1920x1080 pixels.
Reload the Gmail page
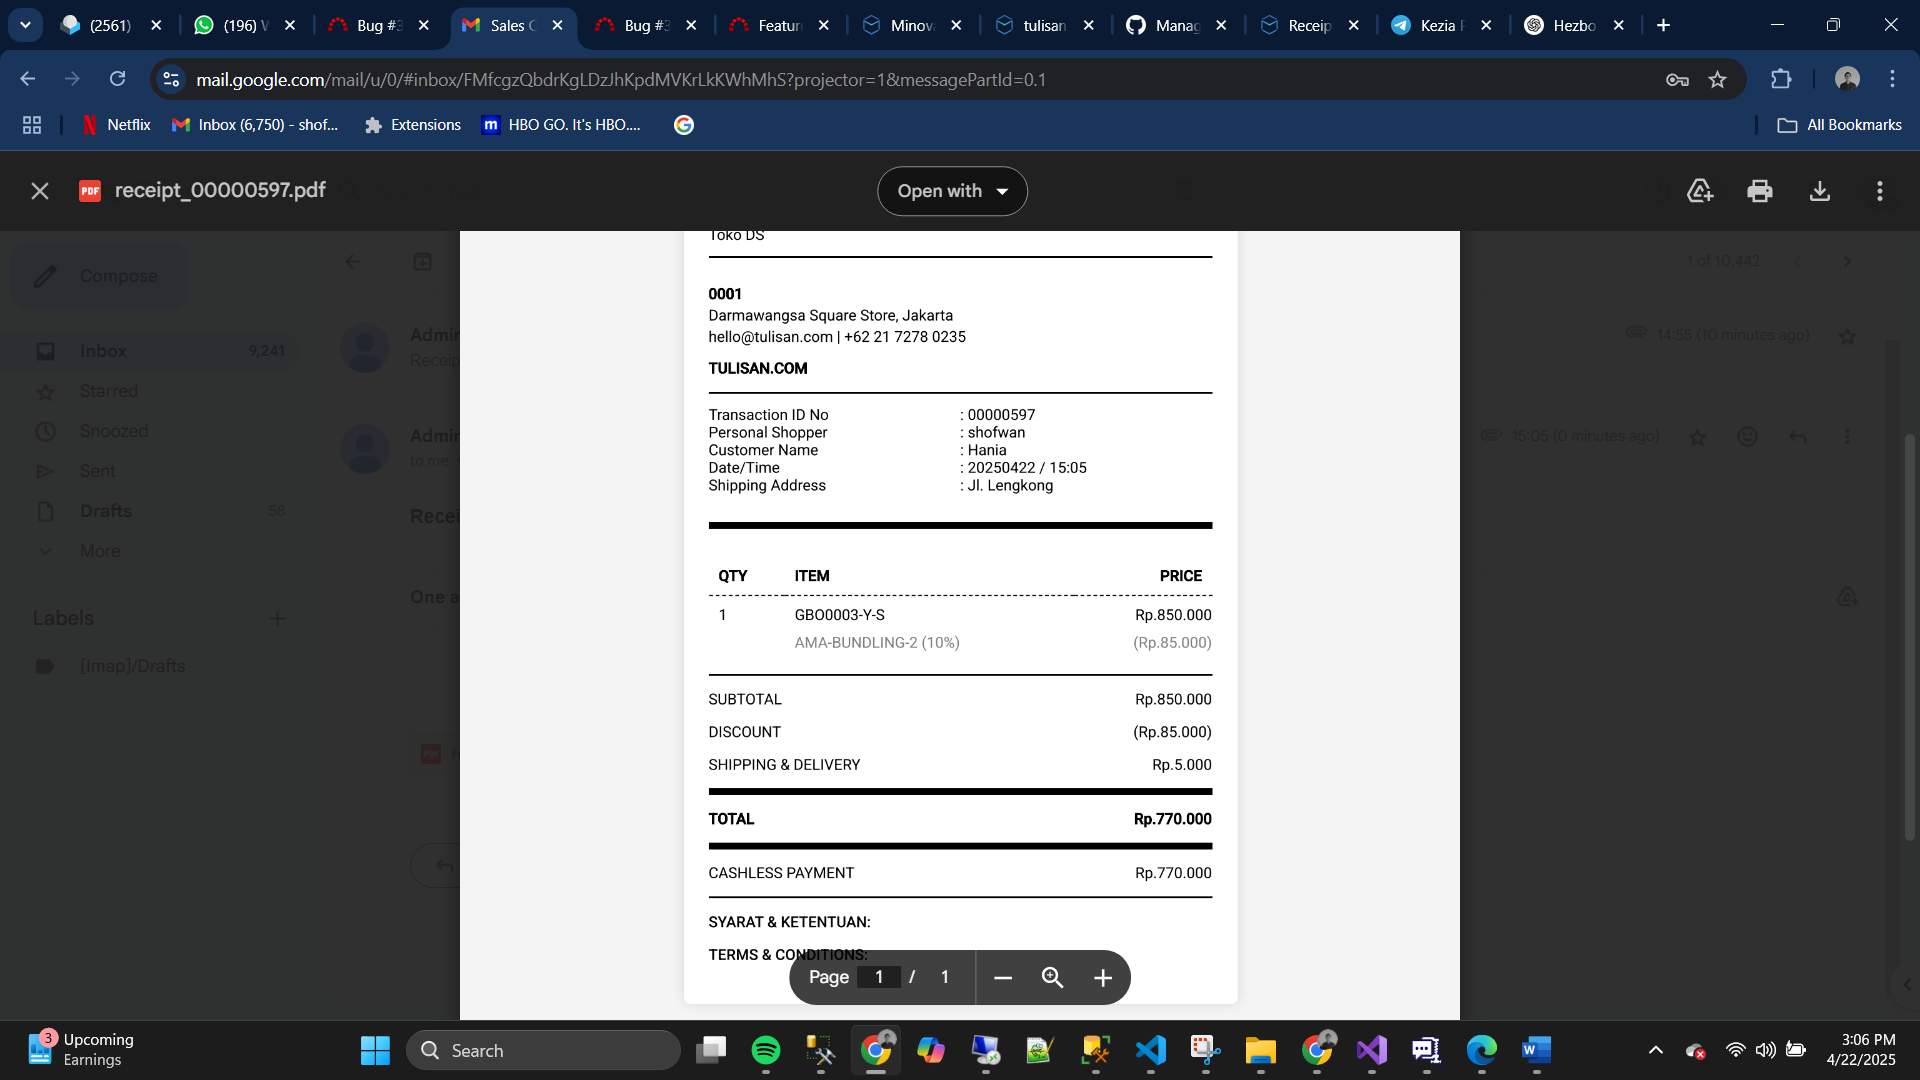click(x=118, y=79)
